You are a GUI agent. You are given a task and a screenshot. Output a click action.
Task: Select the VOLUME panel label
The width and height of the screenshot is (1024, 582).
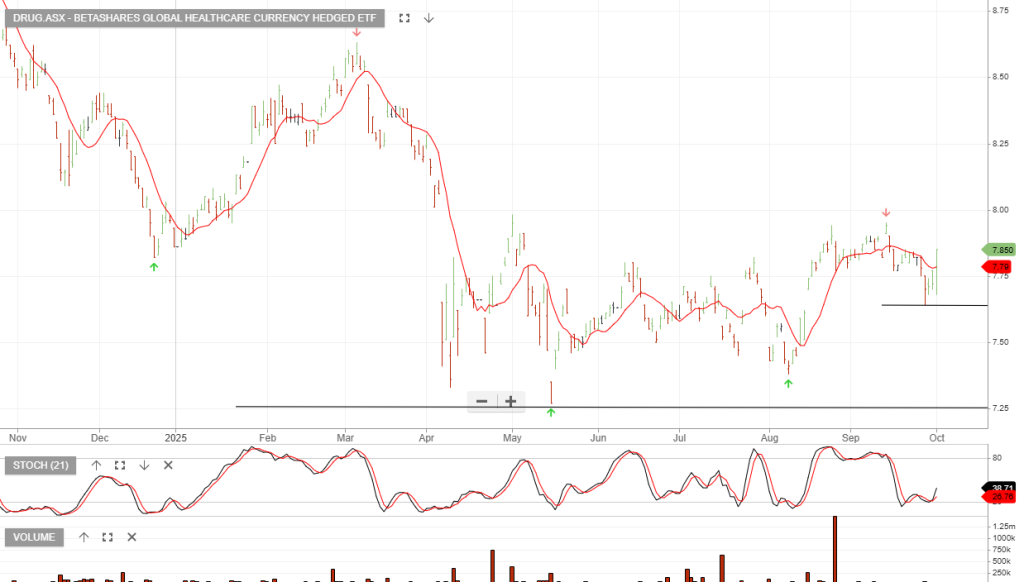click(35, 537)
